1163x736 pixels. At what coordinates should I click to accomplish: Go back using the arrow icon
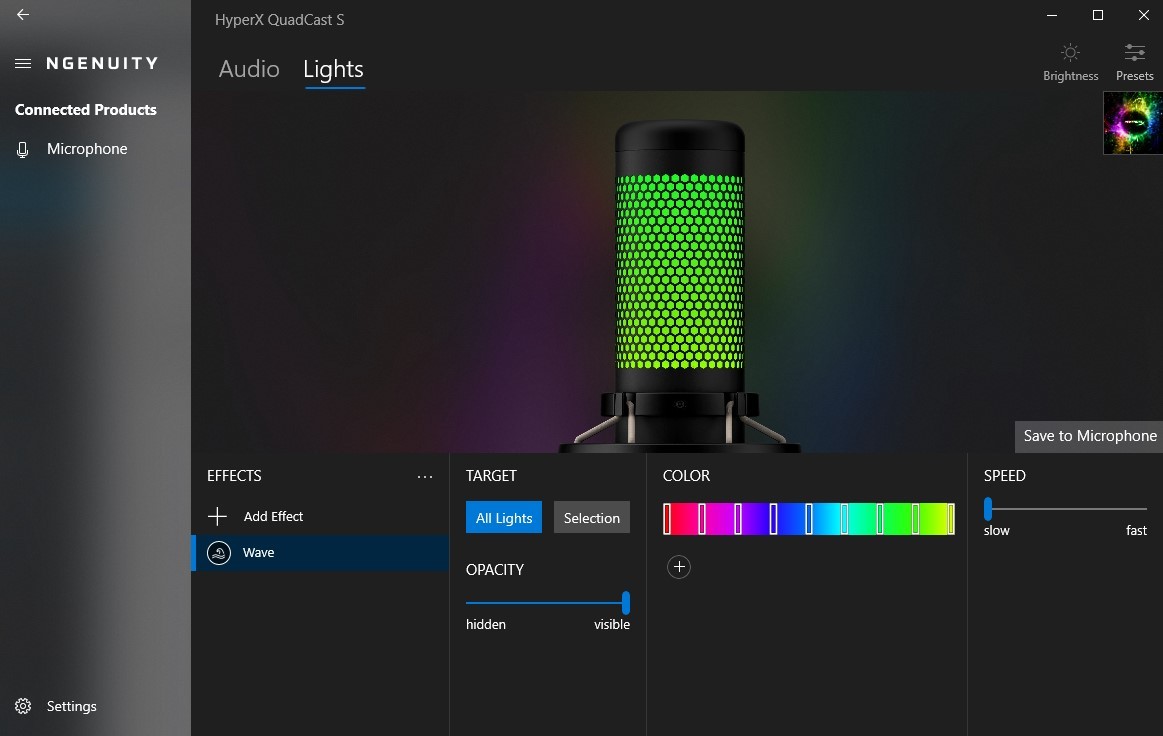click(x=23, y=15)
